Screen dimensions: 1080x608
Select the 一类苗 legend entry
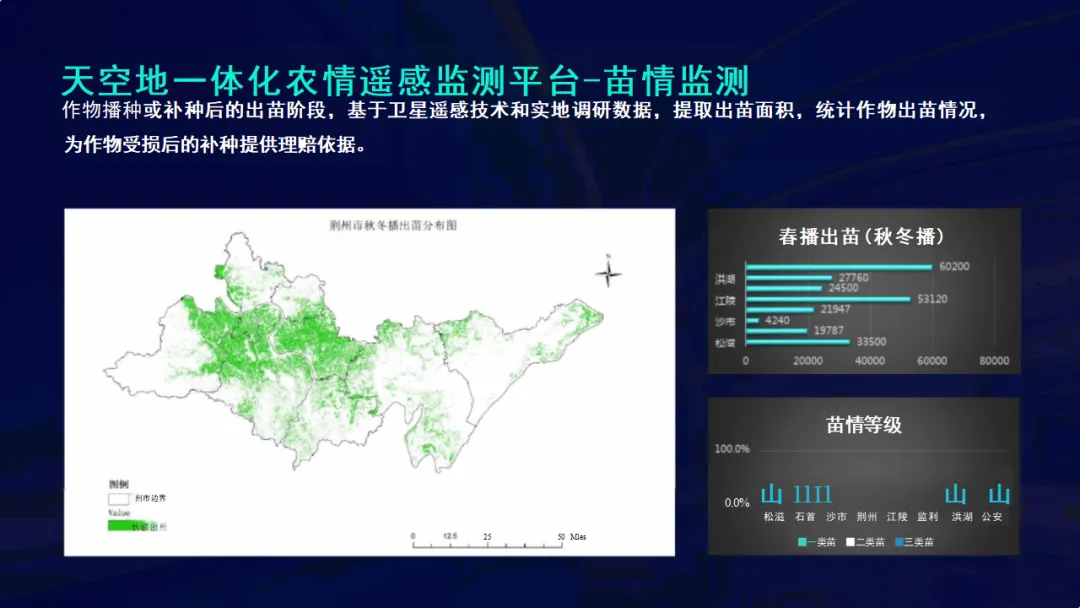(817, 542)
